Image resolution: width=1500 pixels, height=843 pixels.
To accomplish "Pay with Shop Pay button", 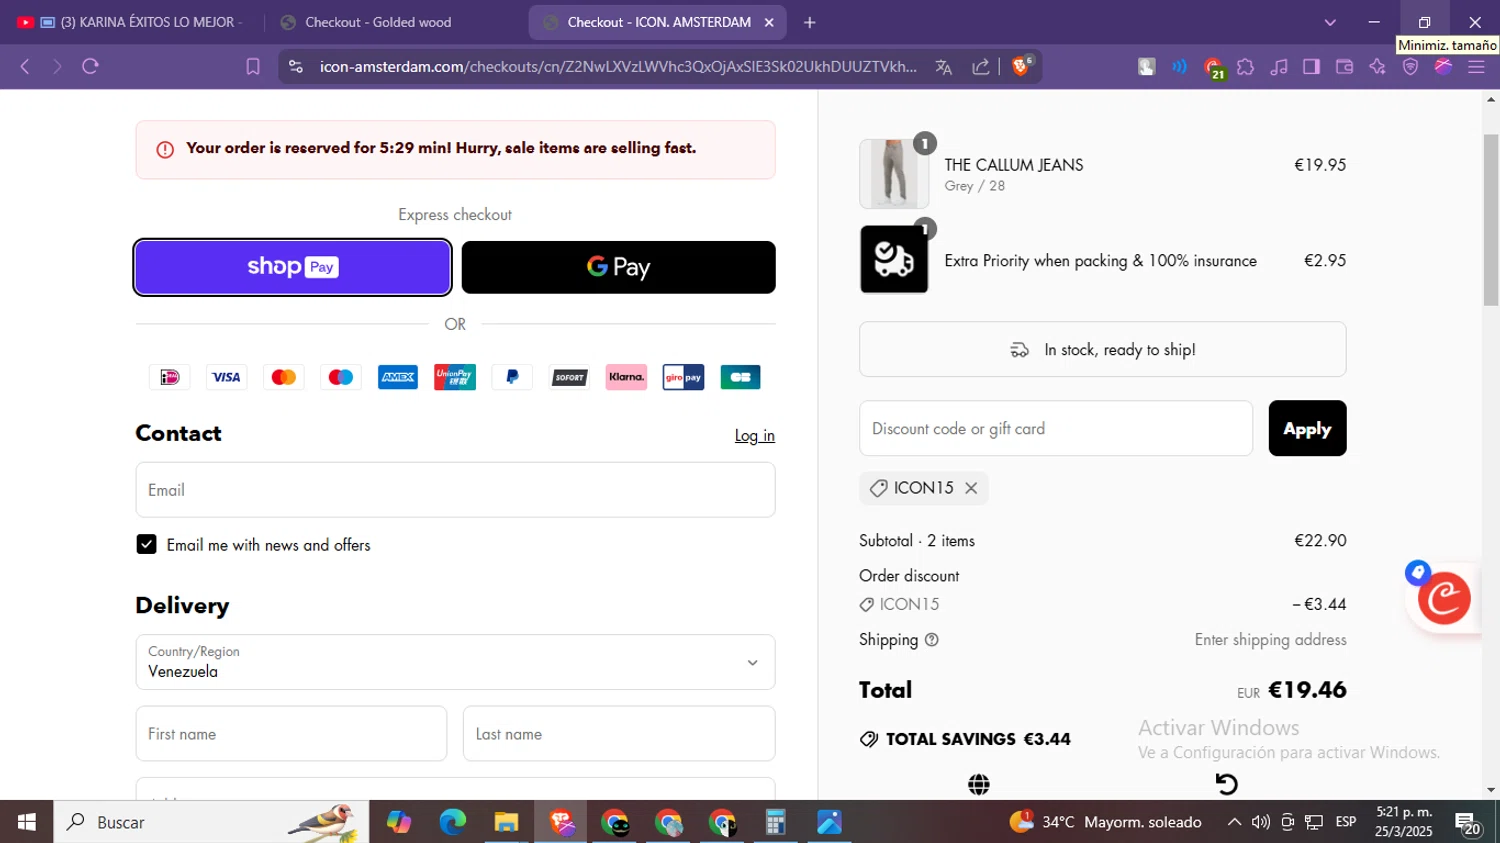I will [293, 267].
